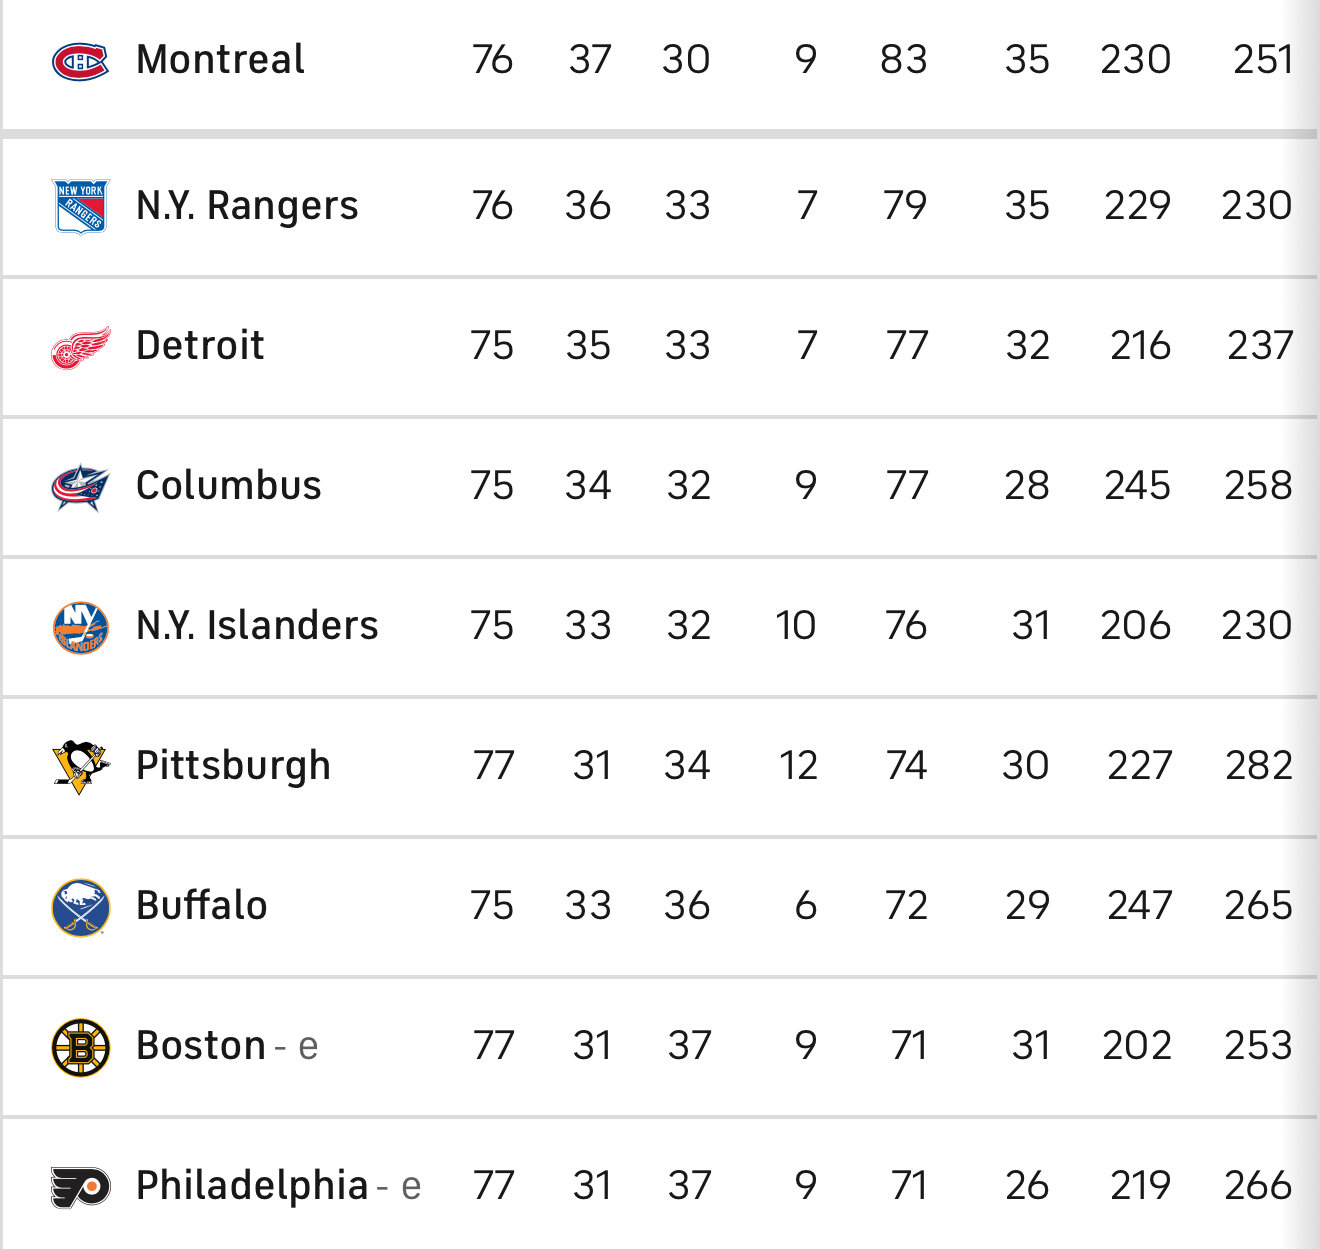Tap the Boston Bruins logo
This screenshot has width=1320, height=1249.
click(x=80, y=1047)
